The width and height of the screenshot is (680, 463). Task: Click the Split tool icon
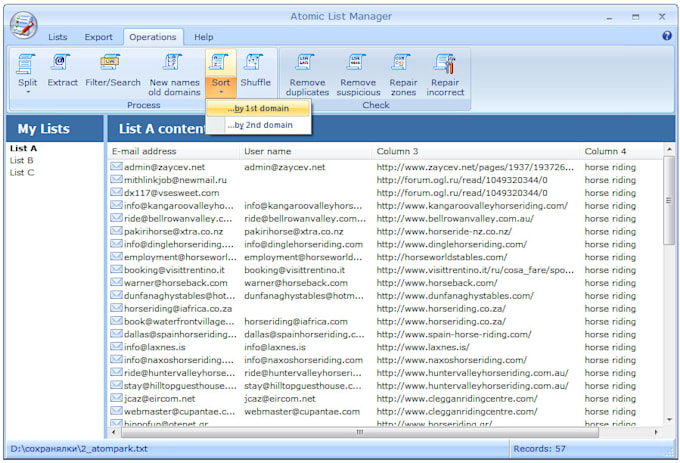click(x=27, y=65)
